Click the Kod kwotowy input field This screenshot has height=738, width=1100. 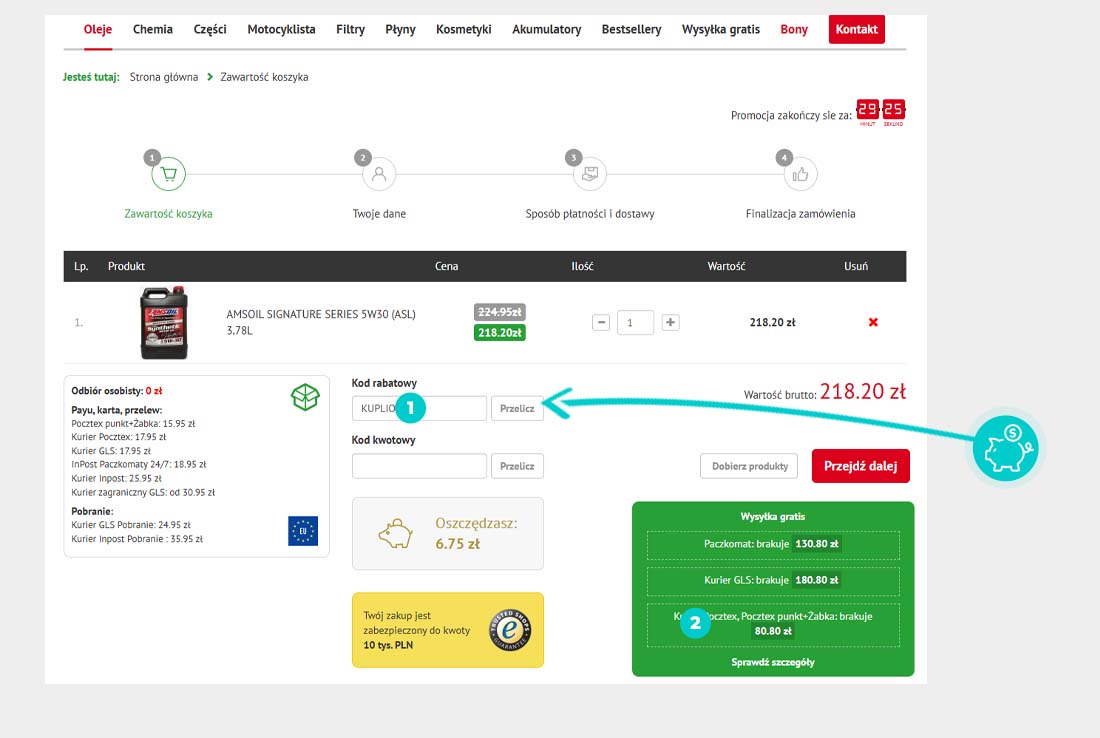click(x=419, y=466)
